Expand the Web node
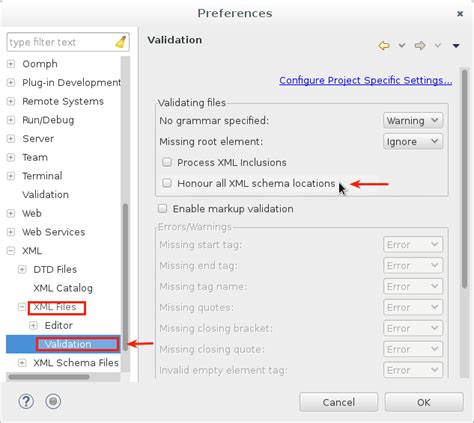 click(x=11, y=213)
